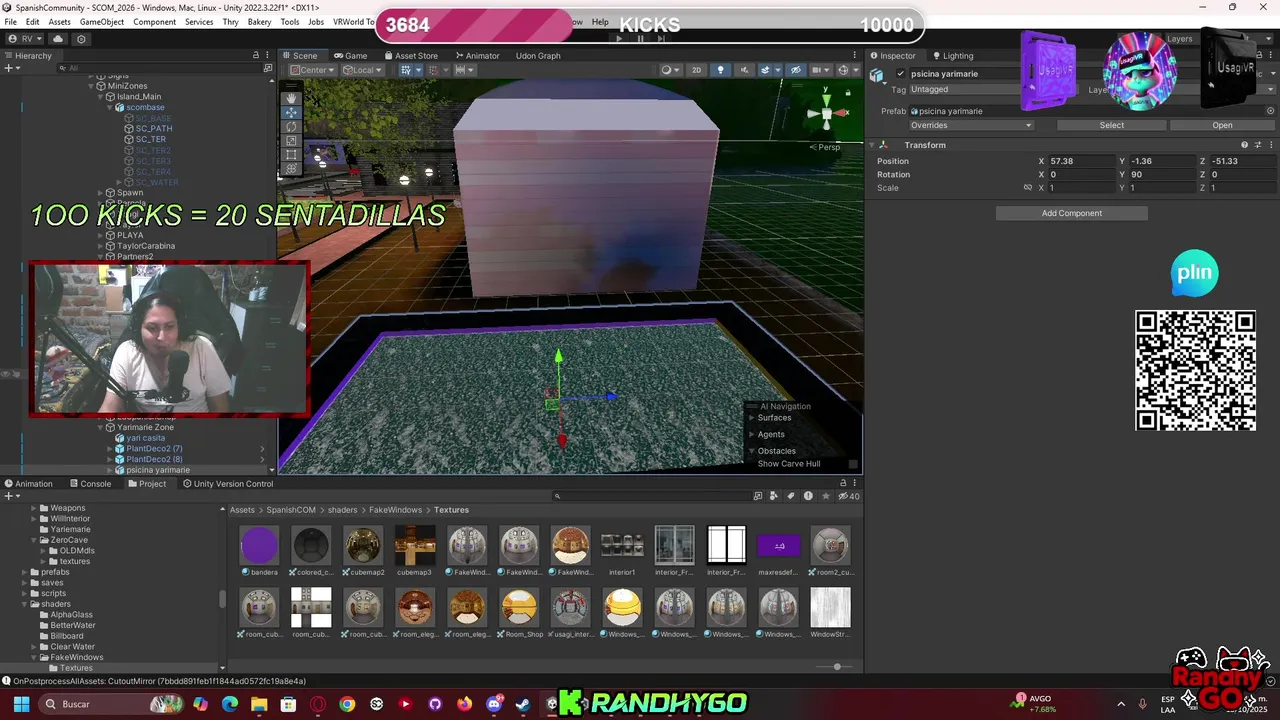The image size is (1280, 720).
Task: Click the Hierarchy panel lock icon
Action: coord(255,56)
